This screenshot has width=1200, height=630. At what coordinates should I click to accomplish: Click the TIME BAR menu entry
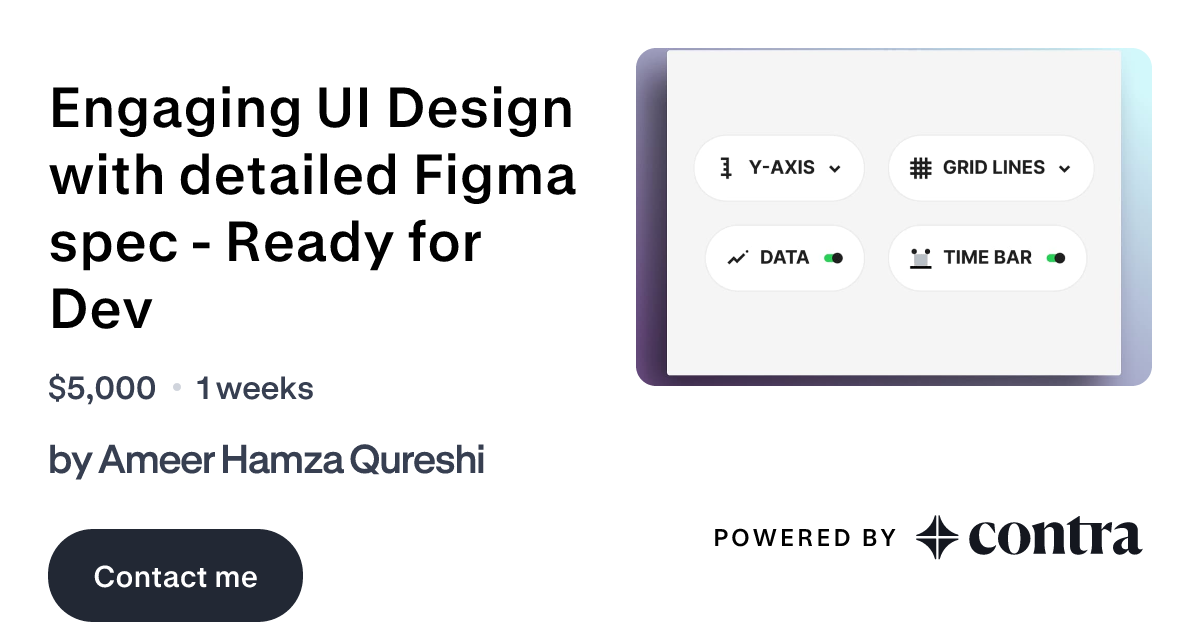(x=987, y=258)
